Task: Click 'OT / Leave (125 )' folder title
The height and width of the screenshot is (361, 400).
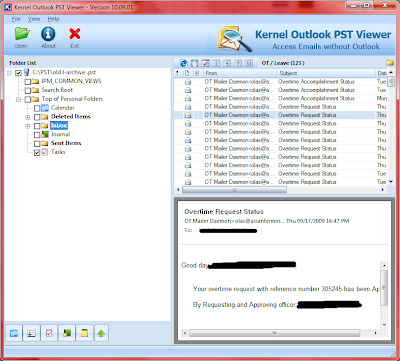Action: 283,63
